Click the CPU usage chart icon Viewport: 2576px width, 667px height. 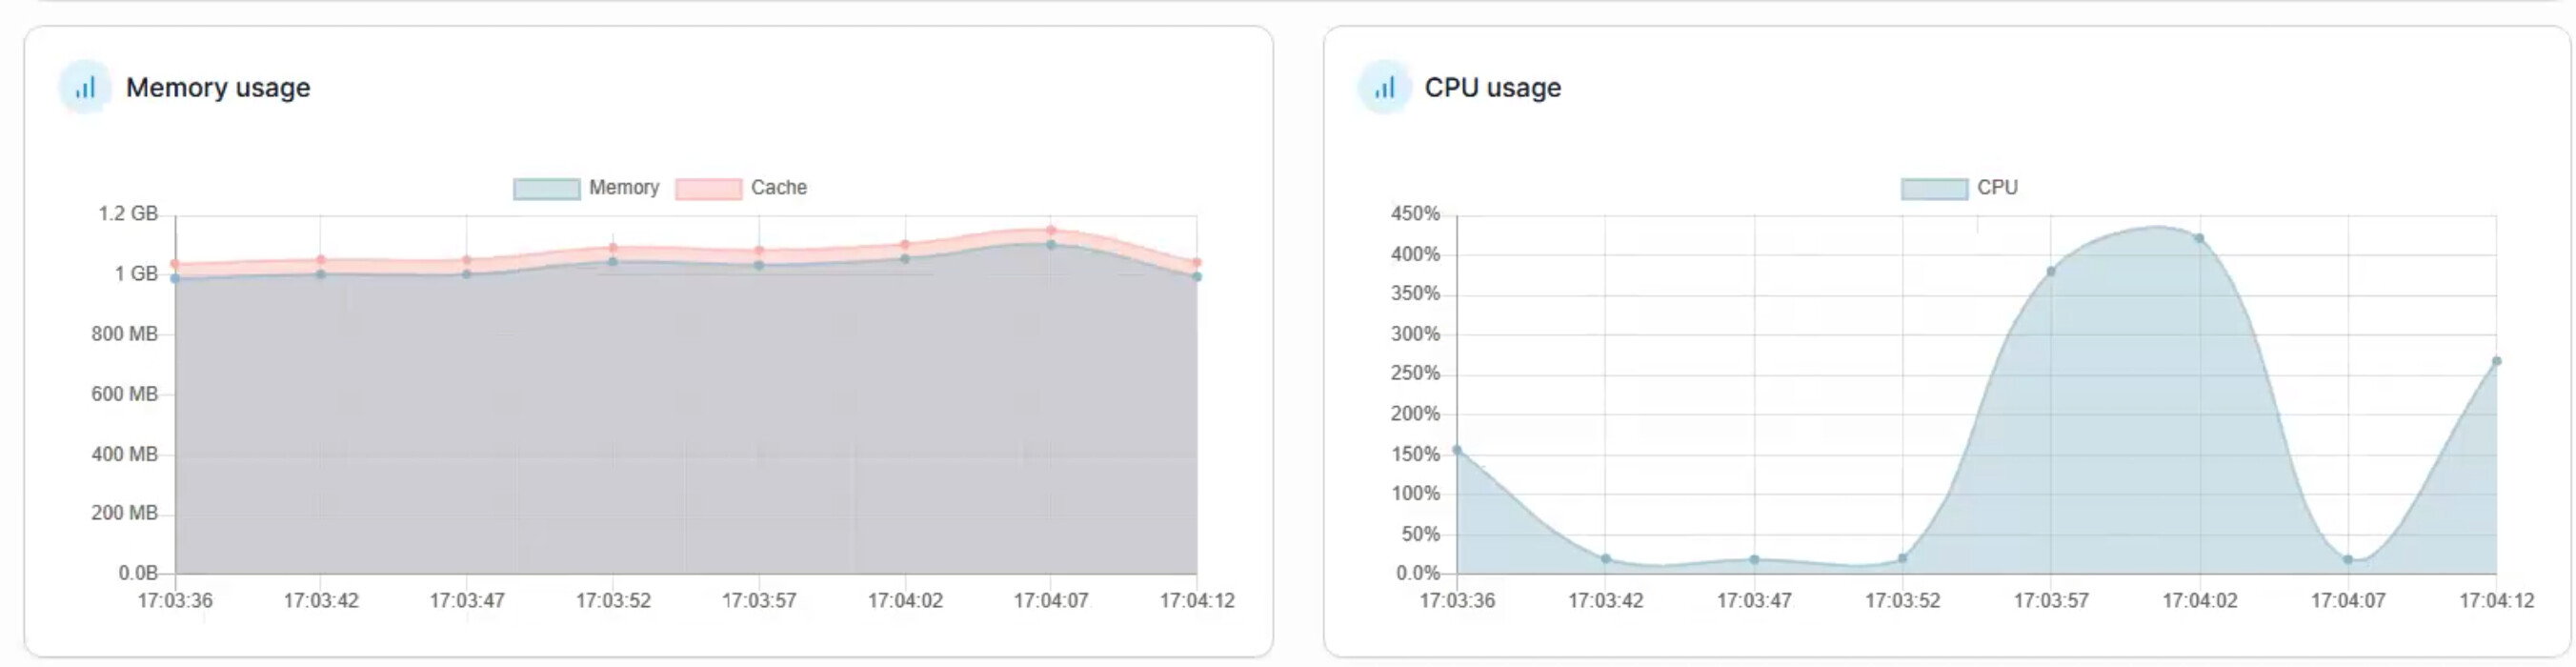pyautogui.click(x=1384, y=88)
